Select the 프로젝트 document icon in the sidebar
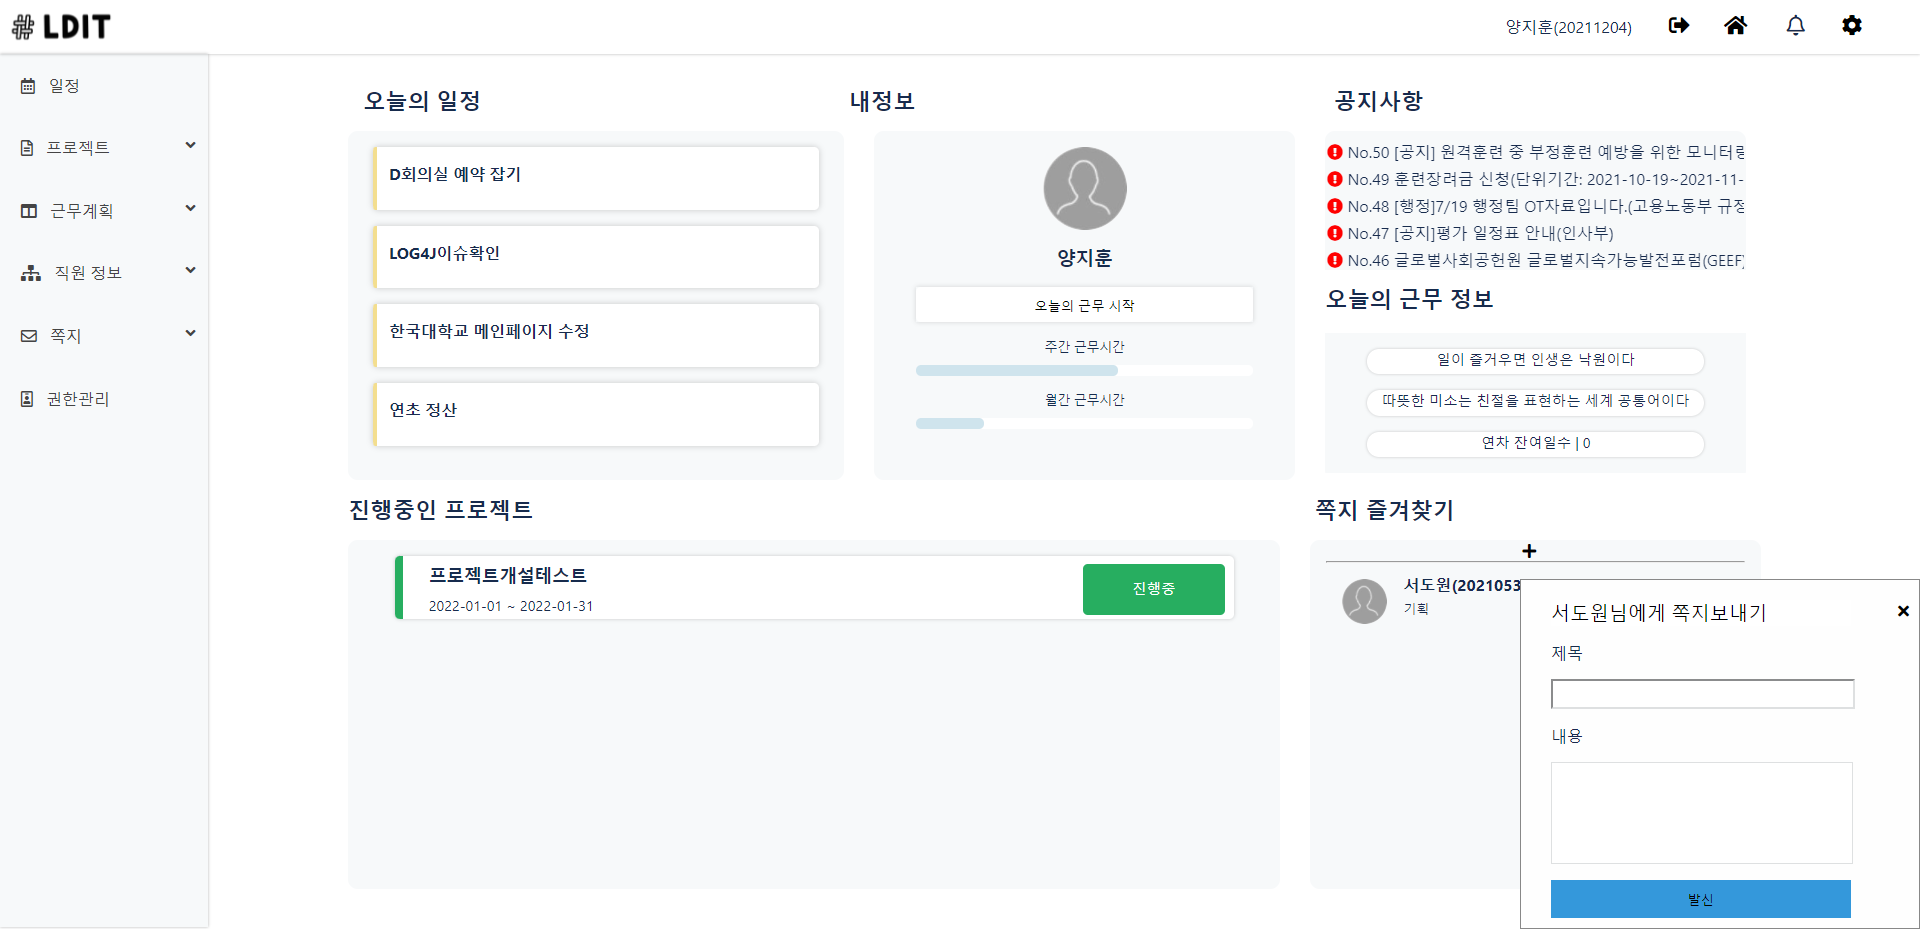The image size is (1920, 929). [x=26, y=146]
